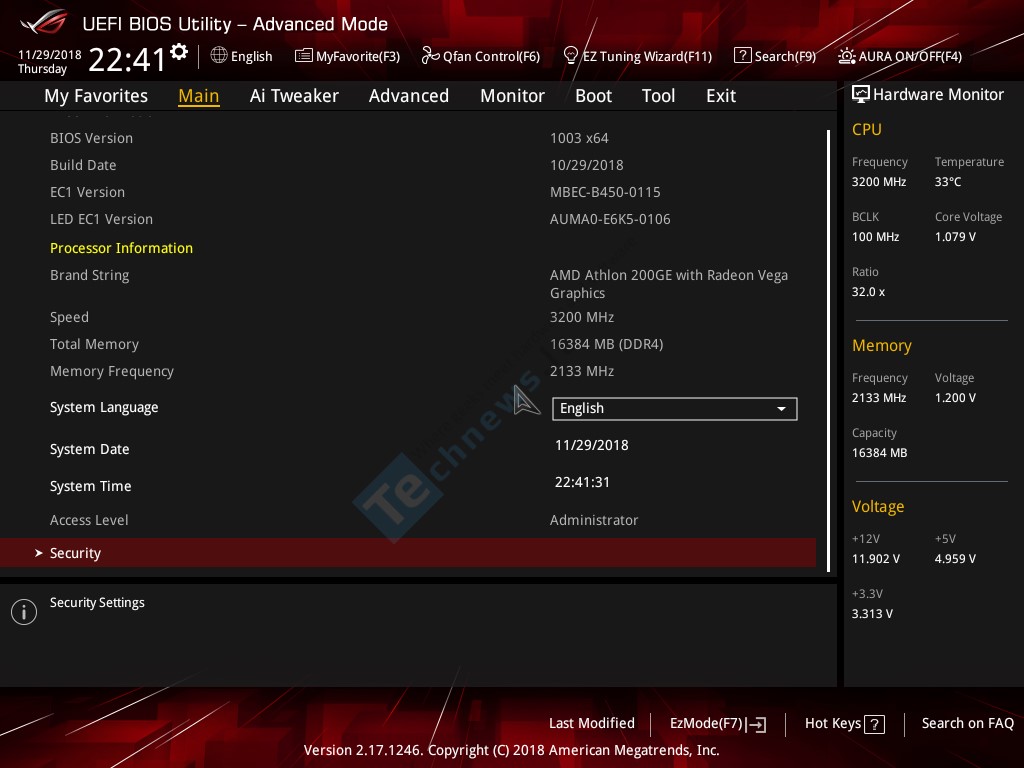The width and height of the screenshot is (1024, 768).
Task: Click the settings gear next to clock
Action: [179, 52]
